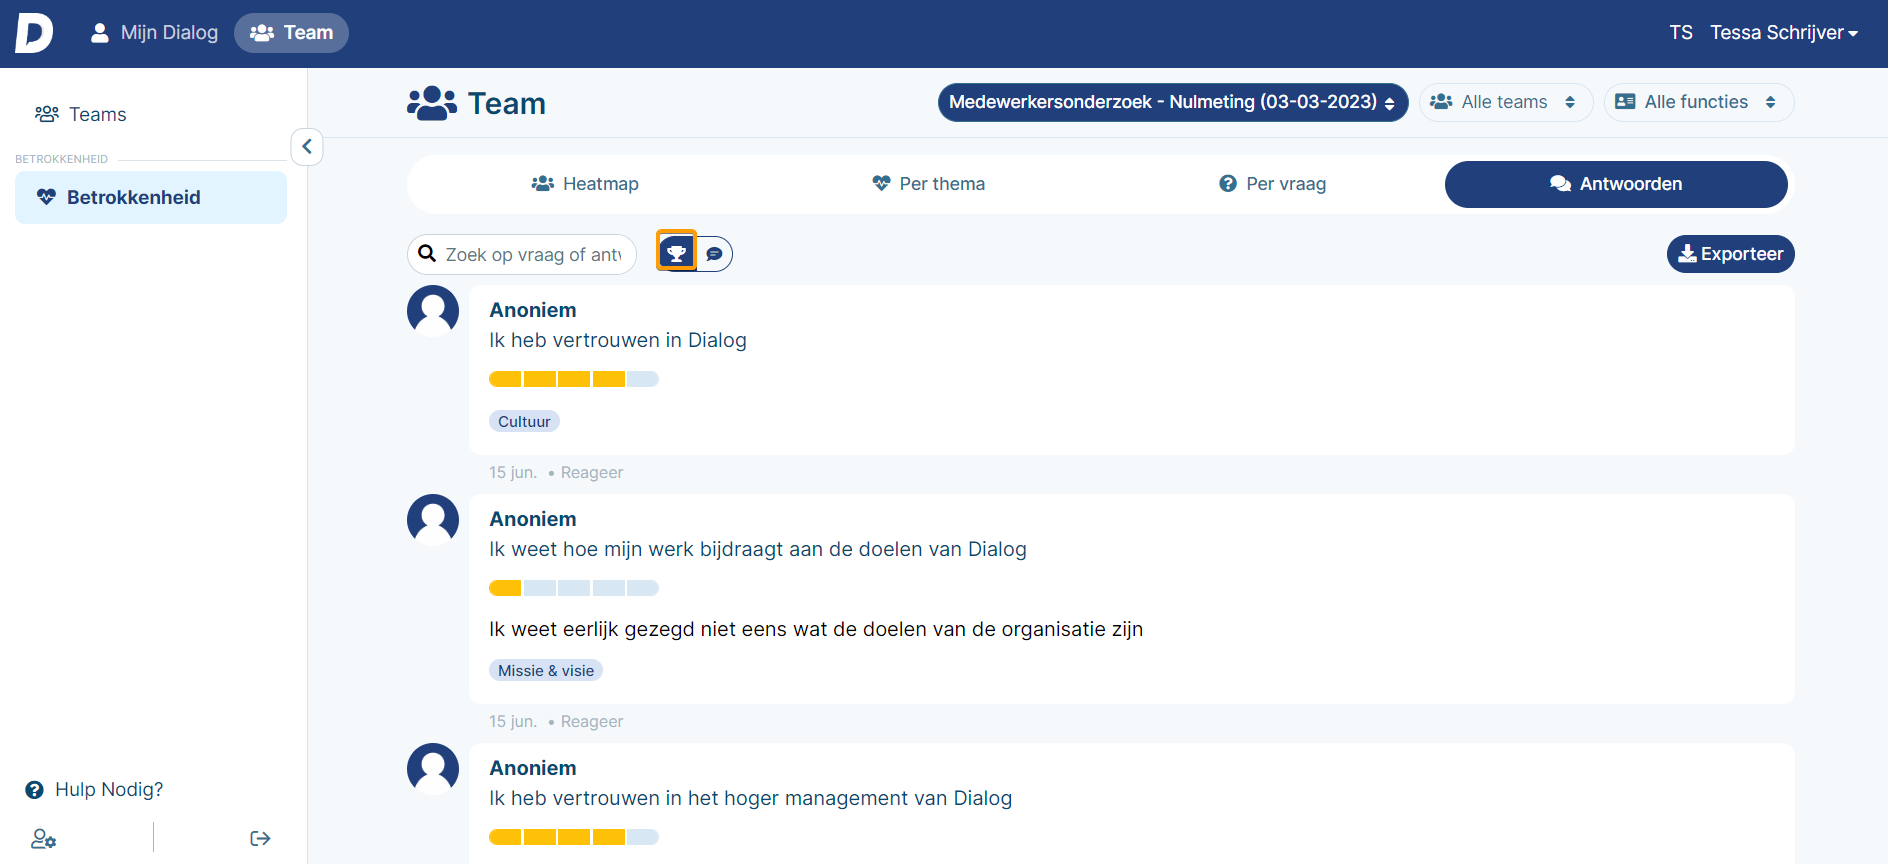Click the Exporteer button
Screen dimensions: 1888x864
(x=1730, y=254)
